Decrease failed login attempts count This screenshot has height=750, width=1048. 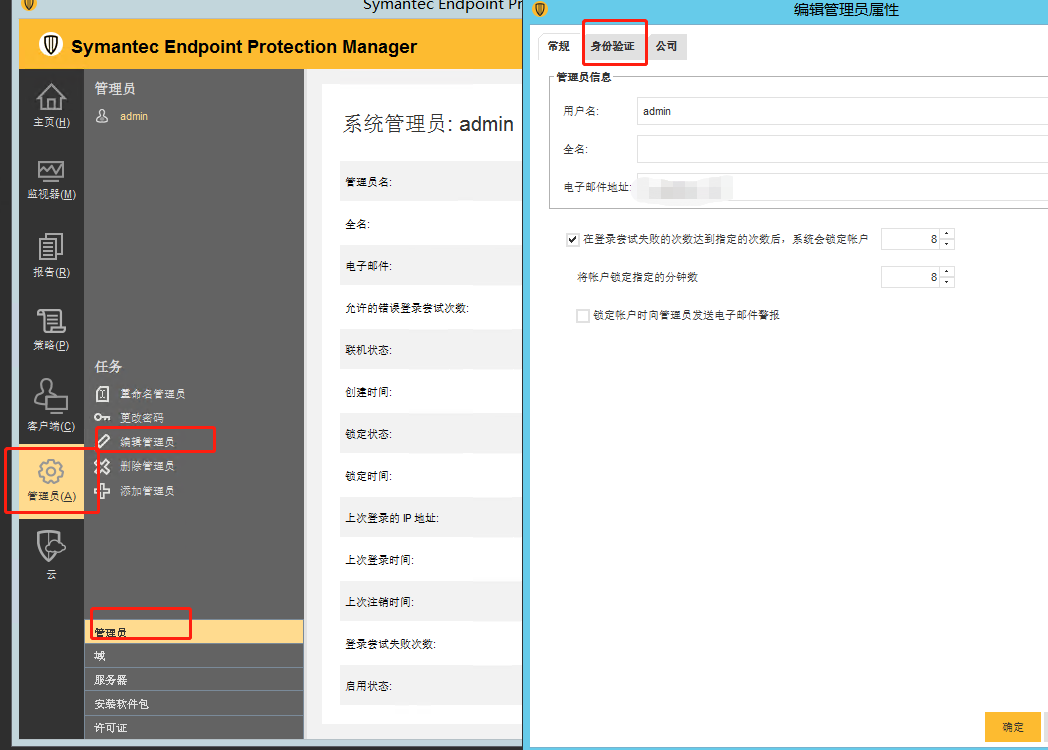pyautogui.click(x=947, y=244)
